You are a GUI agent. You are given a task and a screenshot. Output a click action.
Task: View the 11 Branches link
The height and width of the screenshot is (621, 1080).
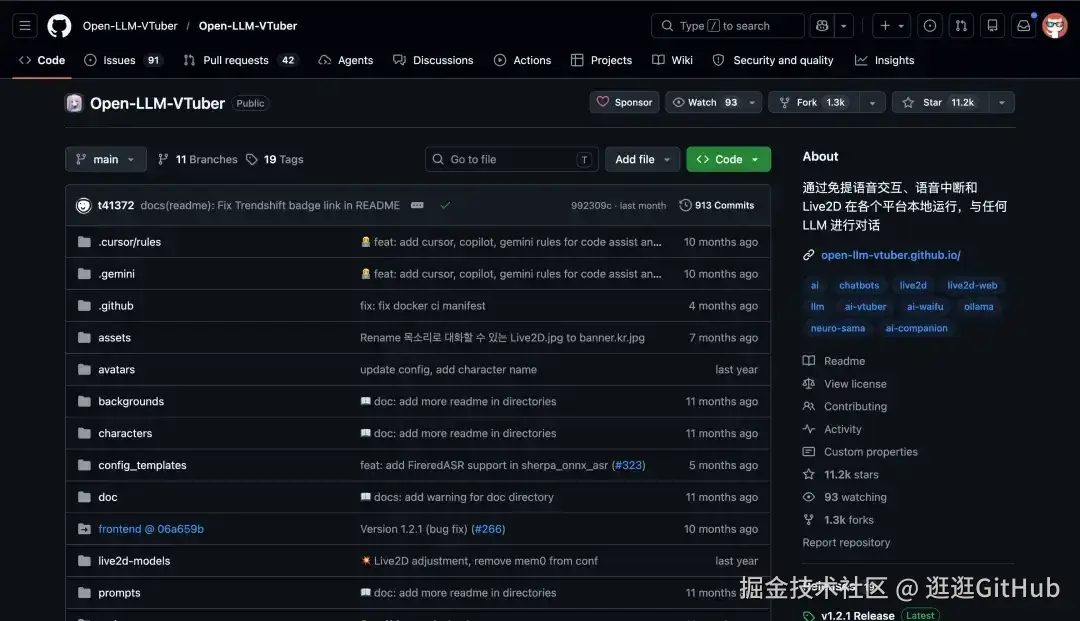pyautogui.click(x=198, y=159)
